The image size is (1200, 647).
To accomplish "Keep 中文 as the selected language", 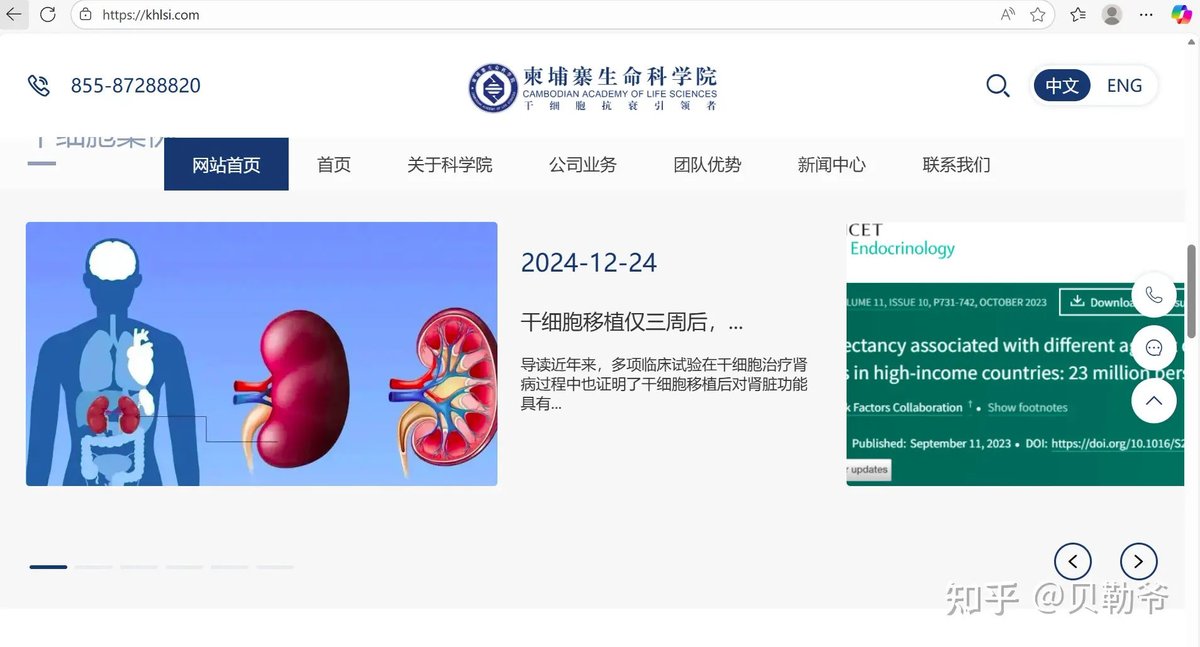I will pyautogui.click(x=1061, y=86).
